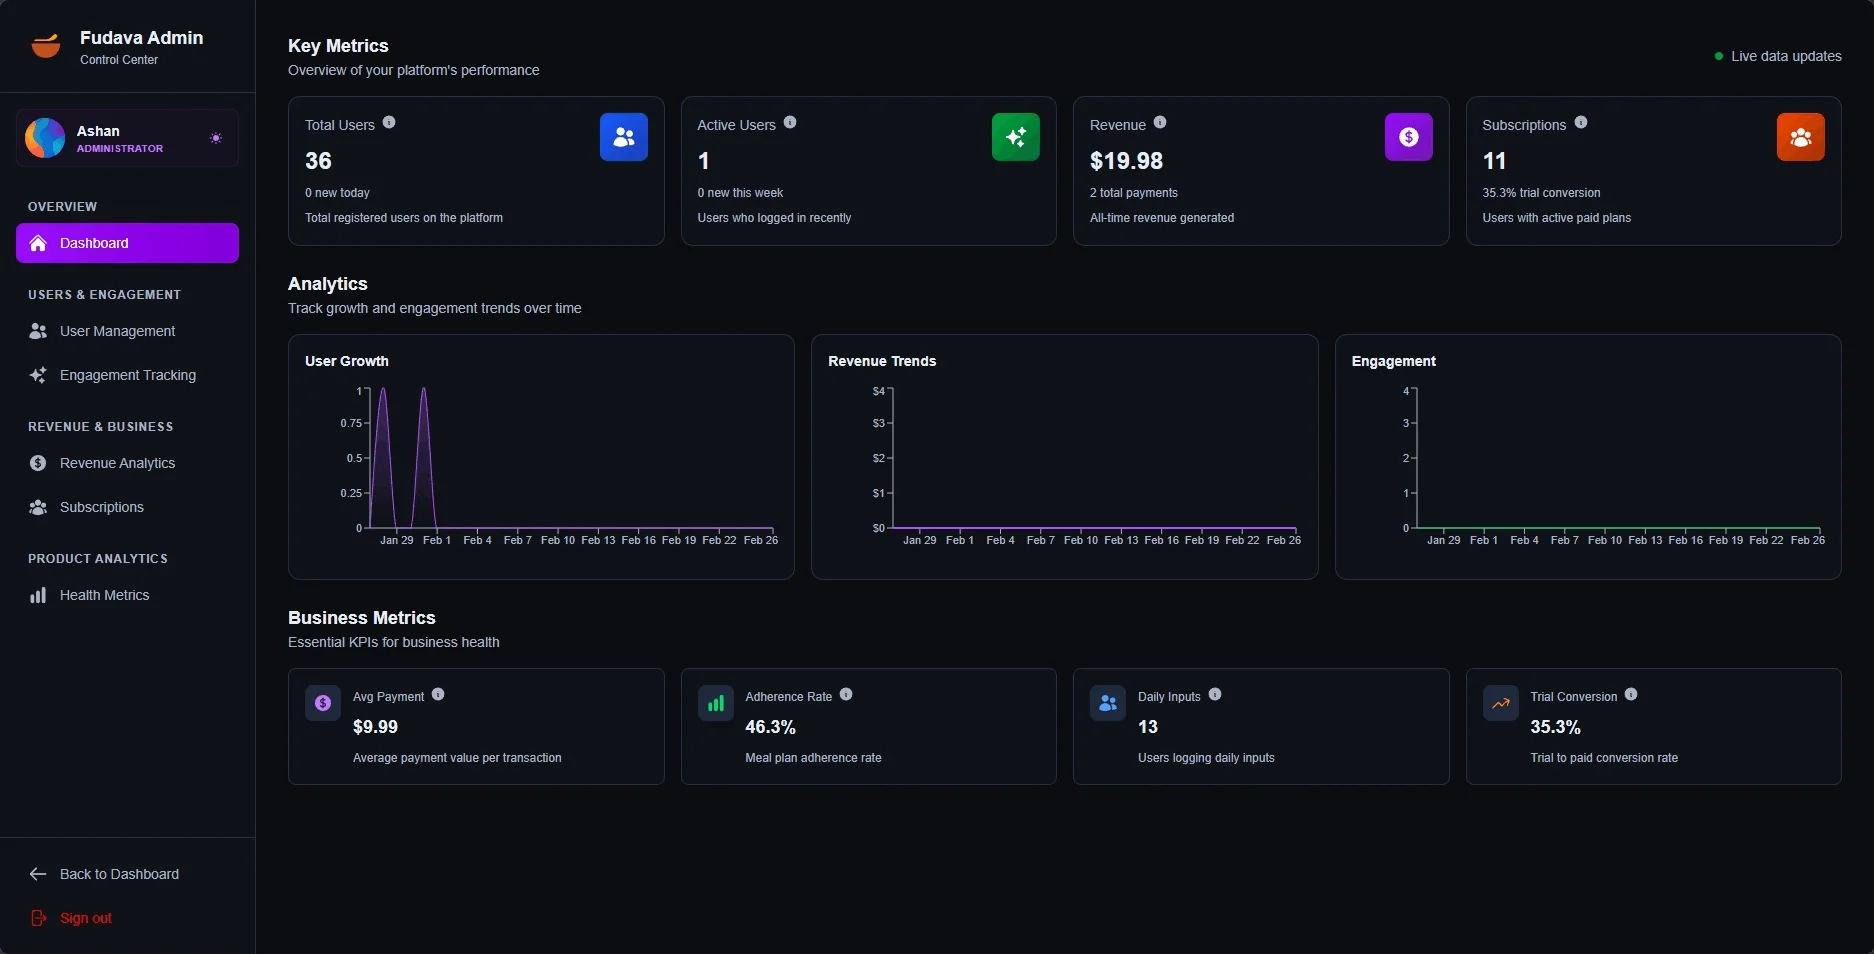Click Ashan's profile avatar
This screenshot has width=1874, height=954.
click(x=45, y=138)
